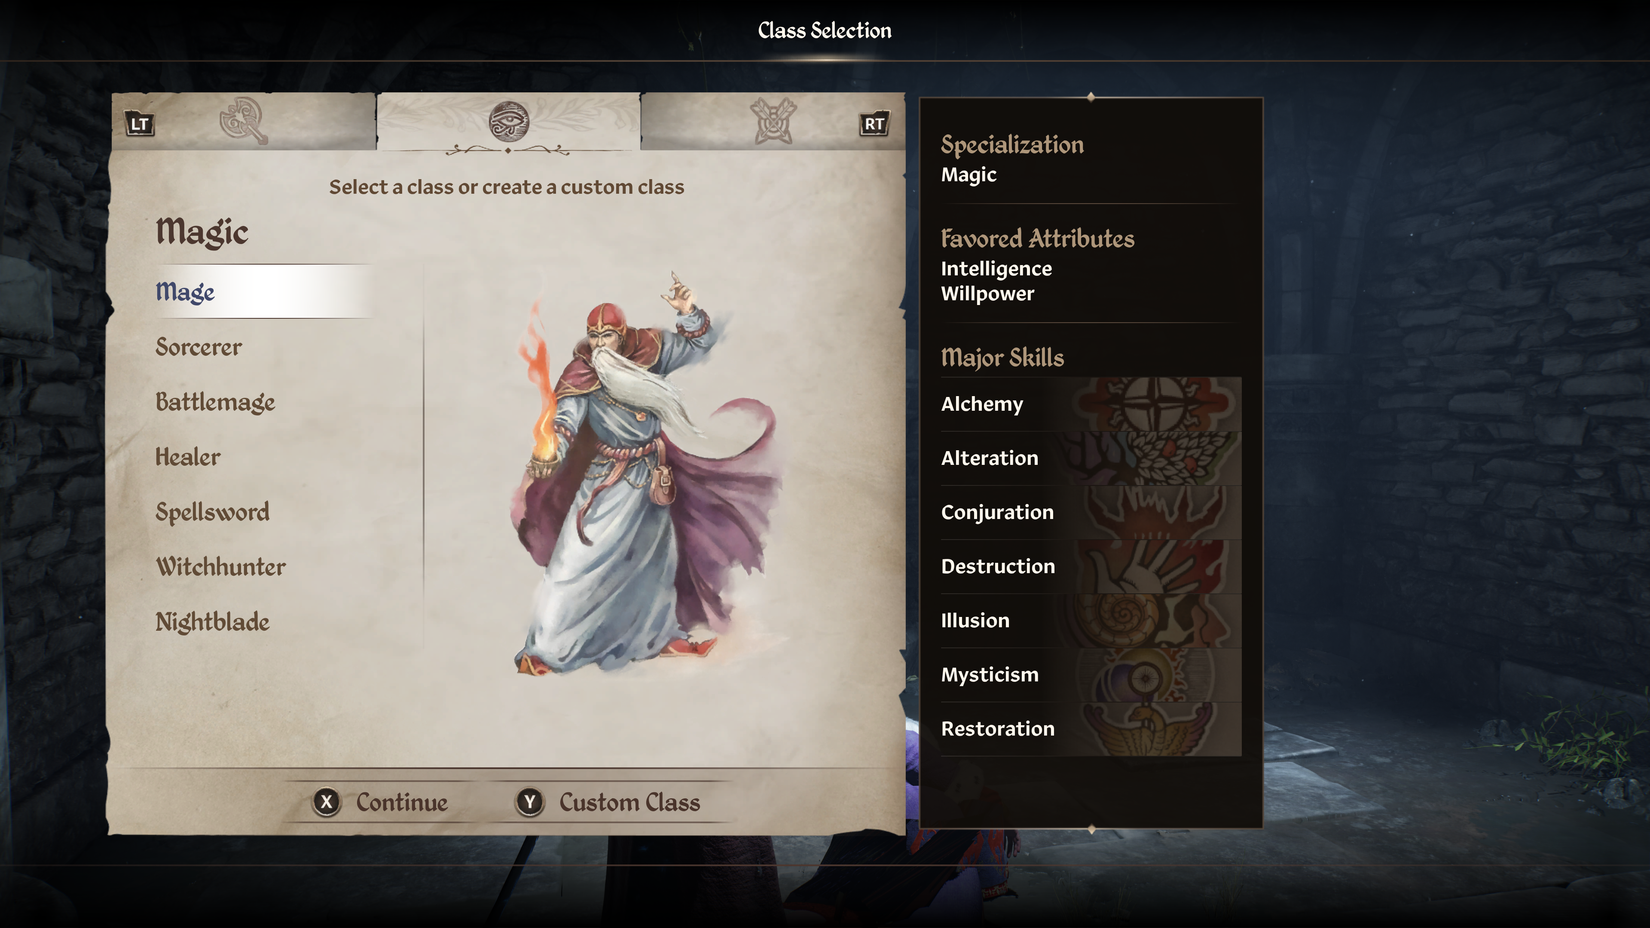Select the Witchhunter class

click(220, 567)
